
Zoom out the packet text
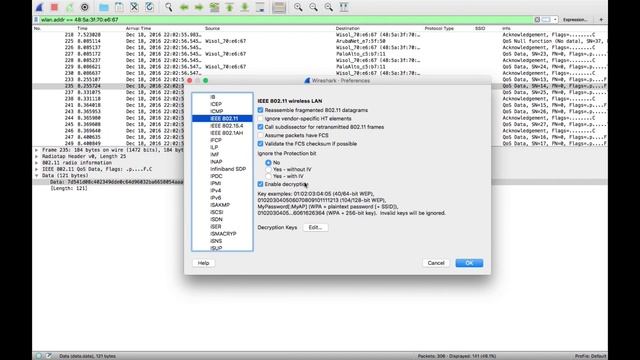pyautogui.click(x=313, y=7)
